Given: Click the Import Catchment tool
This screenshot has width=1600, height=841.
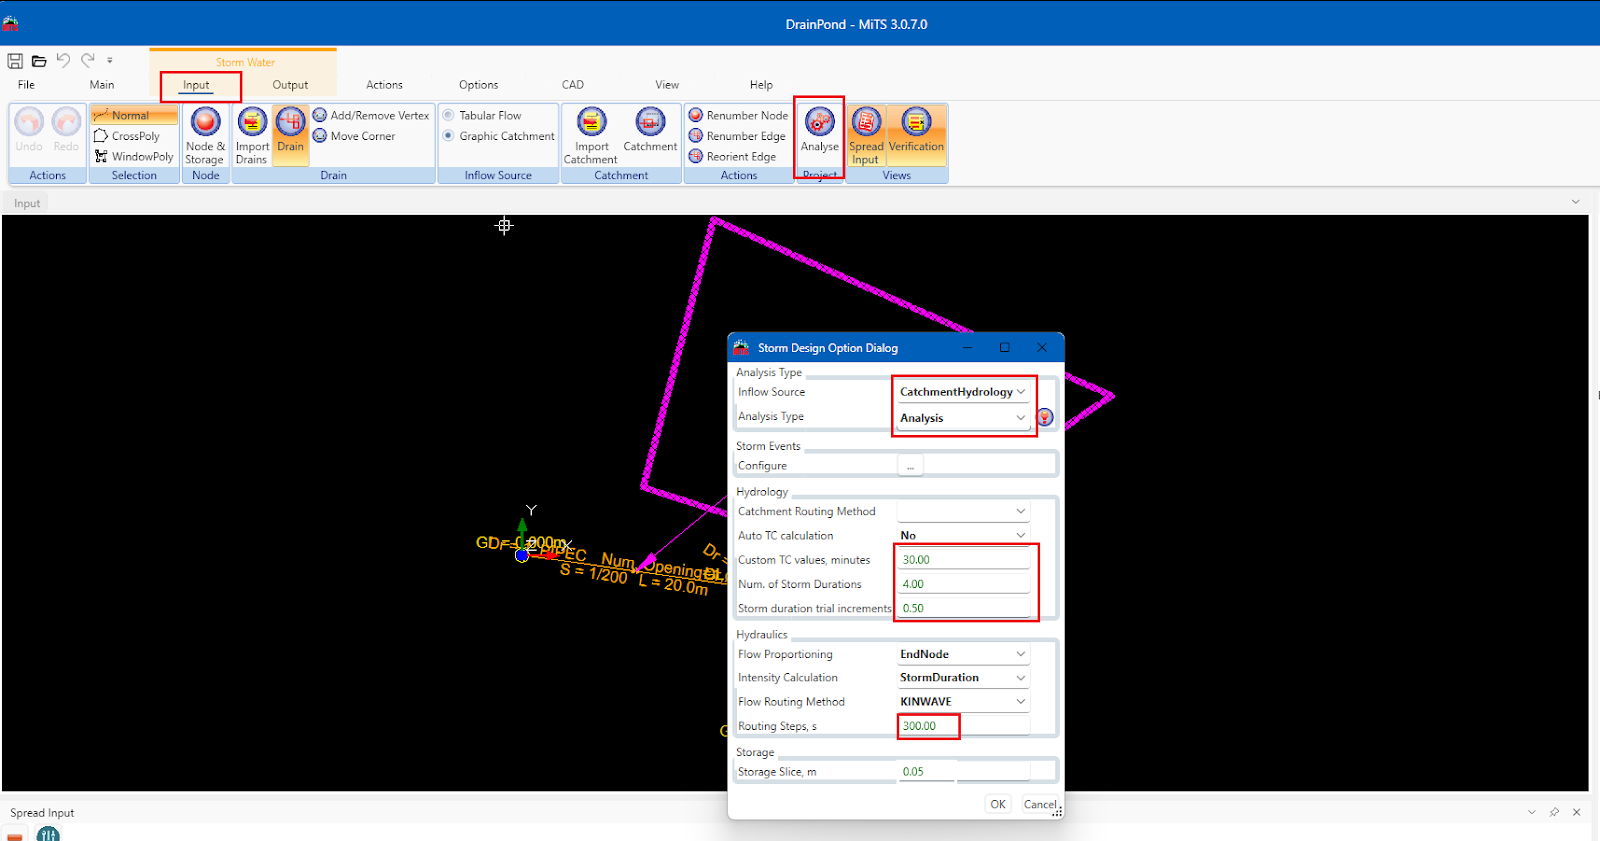Looking at the screenshot, I should coord(591,136).
